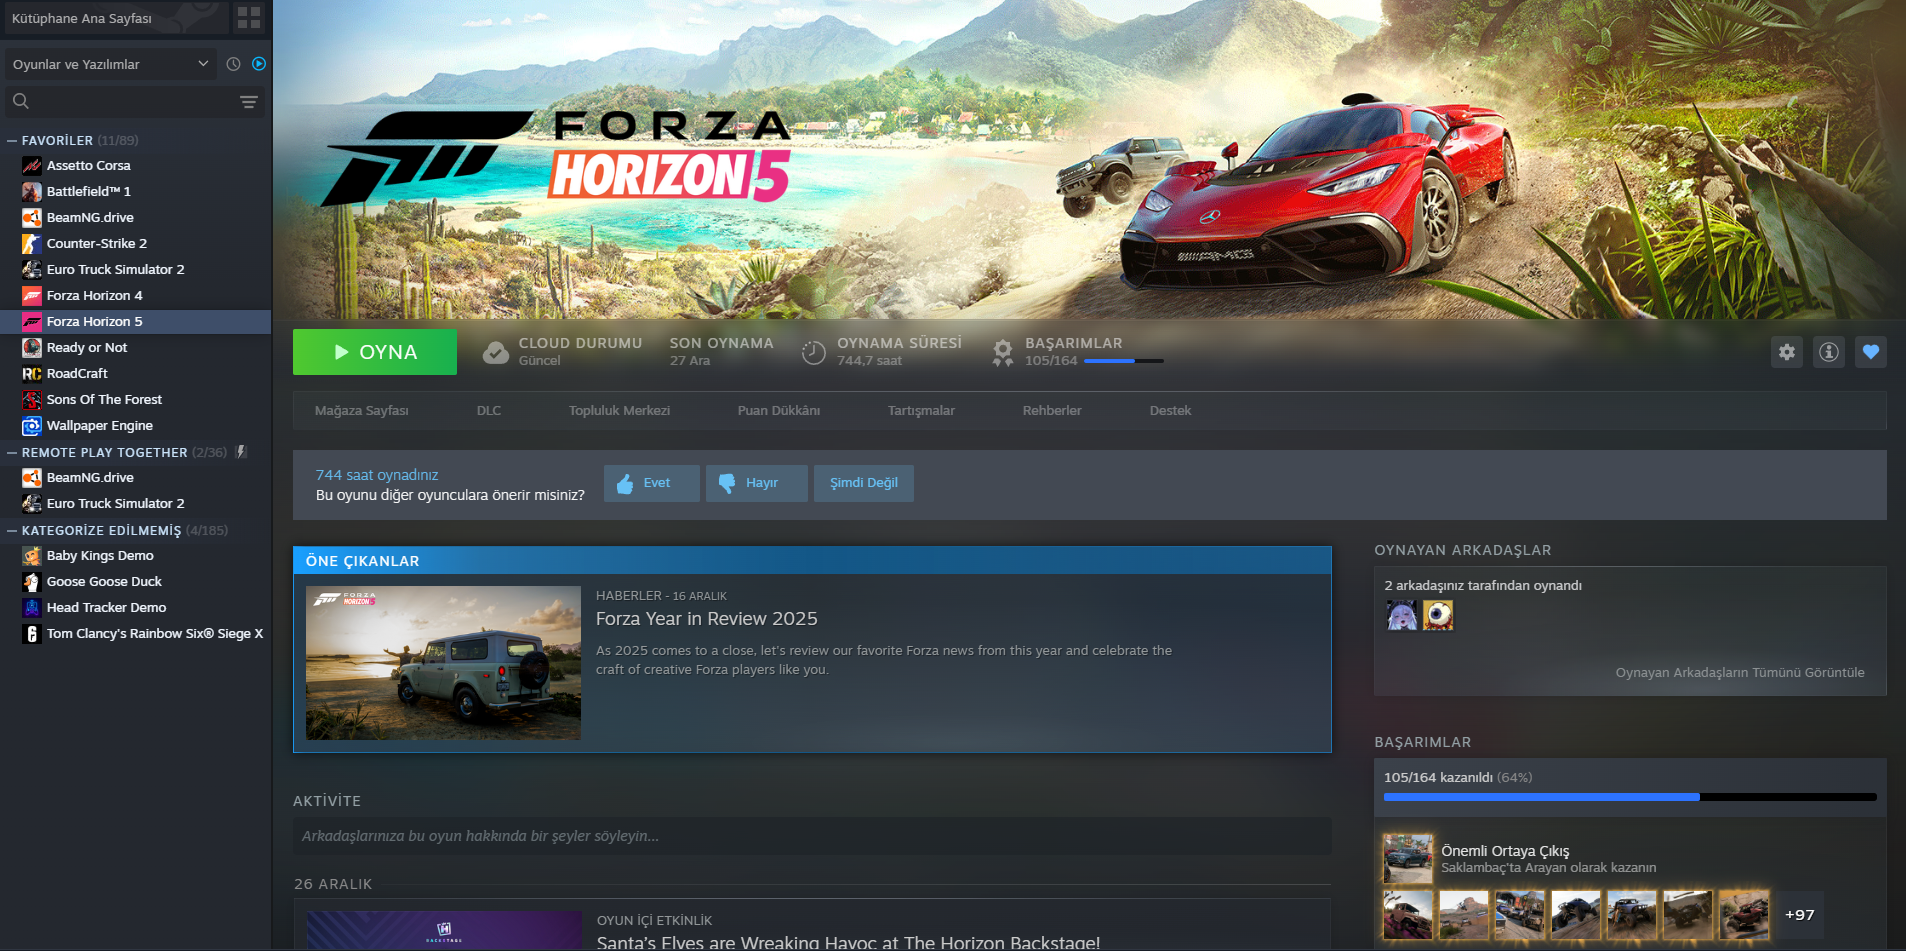Open the Puan Dükkânı tab
1906x951 pixels.
779,411
